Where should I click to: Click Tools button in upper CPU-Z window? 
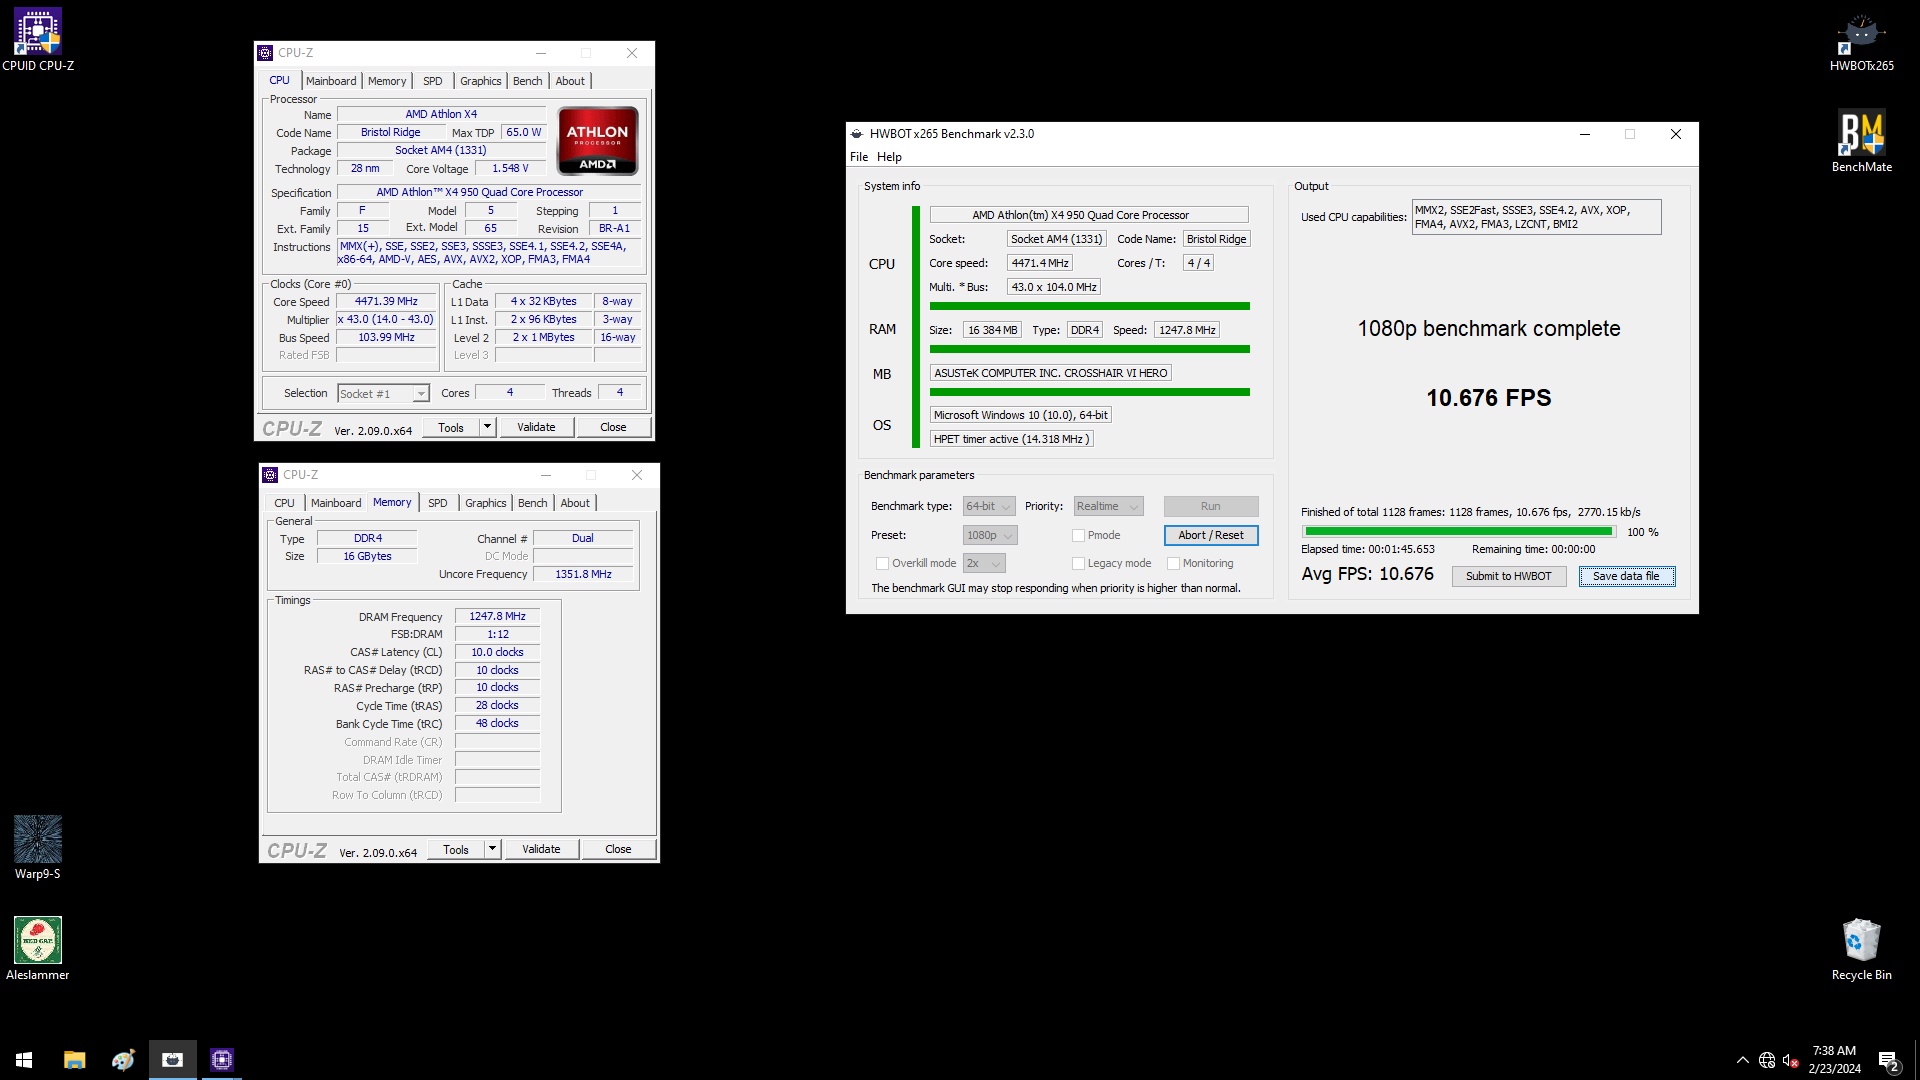pyautogui.click(x=451, y=428)
